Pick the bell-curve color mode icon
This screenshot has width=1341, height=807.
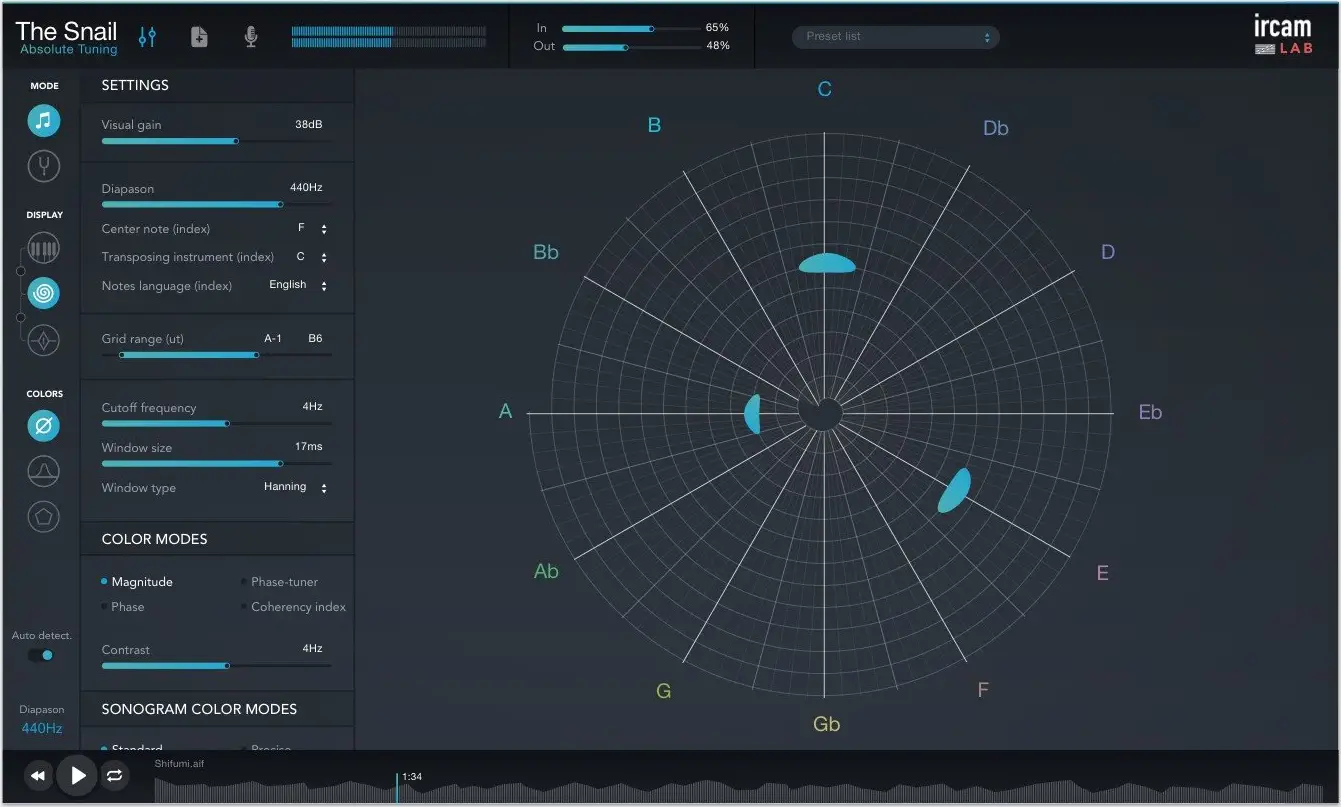(x=44, y=471)
